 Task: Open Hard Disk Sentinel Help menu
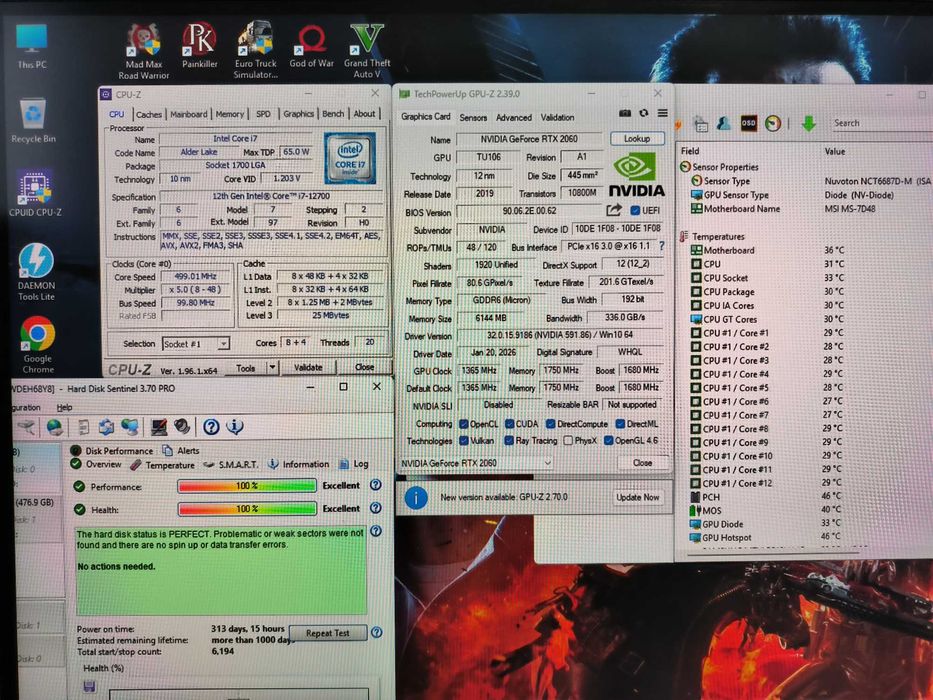click(64, 408)
